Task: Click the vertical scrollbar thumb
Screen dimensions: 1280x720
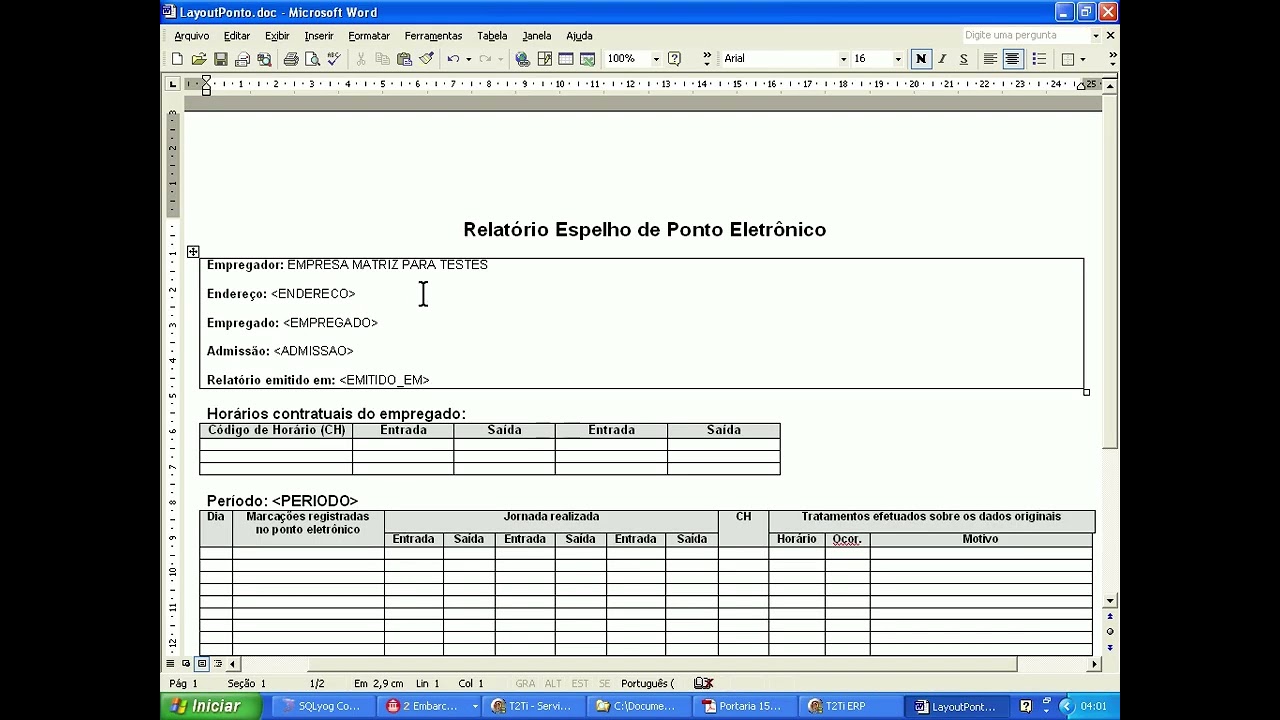Action: tap(1110, 271)
